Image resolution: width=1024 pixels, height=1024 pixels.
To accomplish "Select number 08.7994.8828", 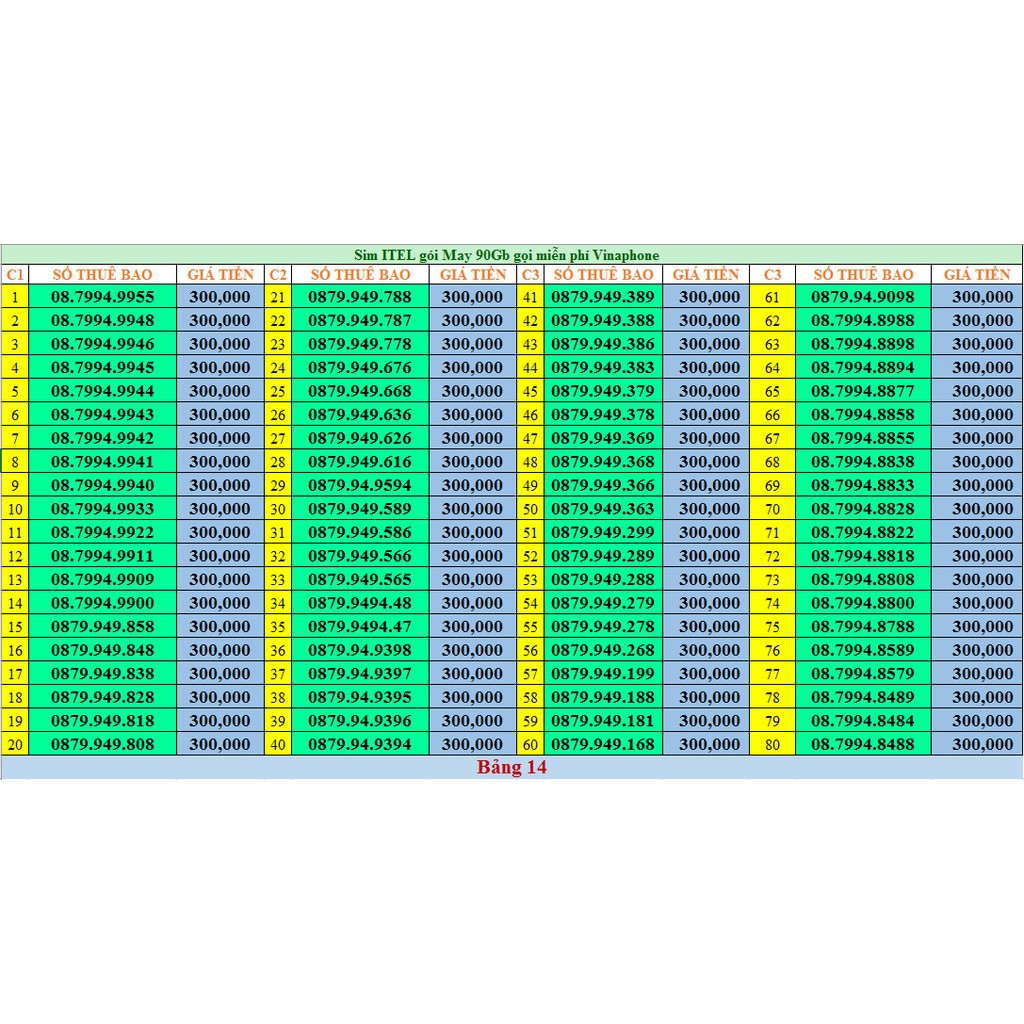I will click(x=863, y=508).
